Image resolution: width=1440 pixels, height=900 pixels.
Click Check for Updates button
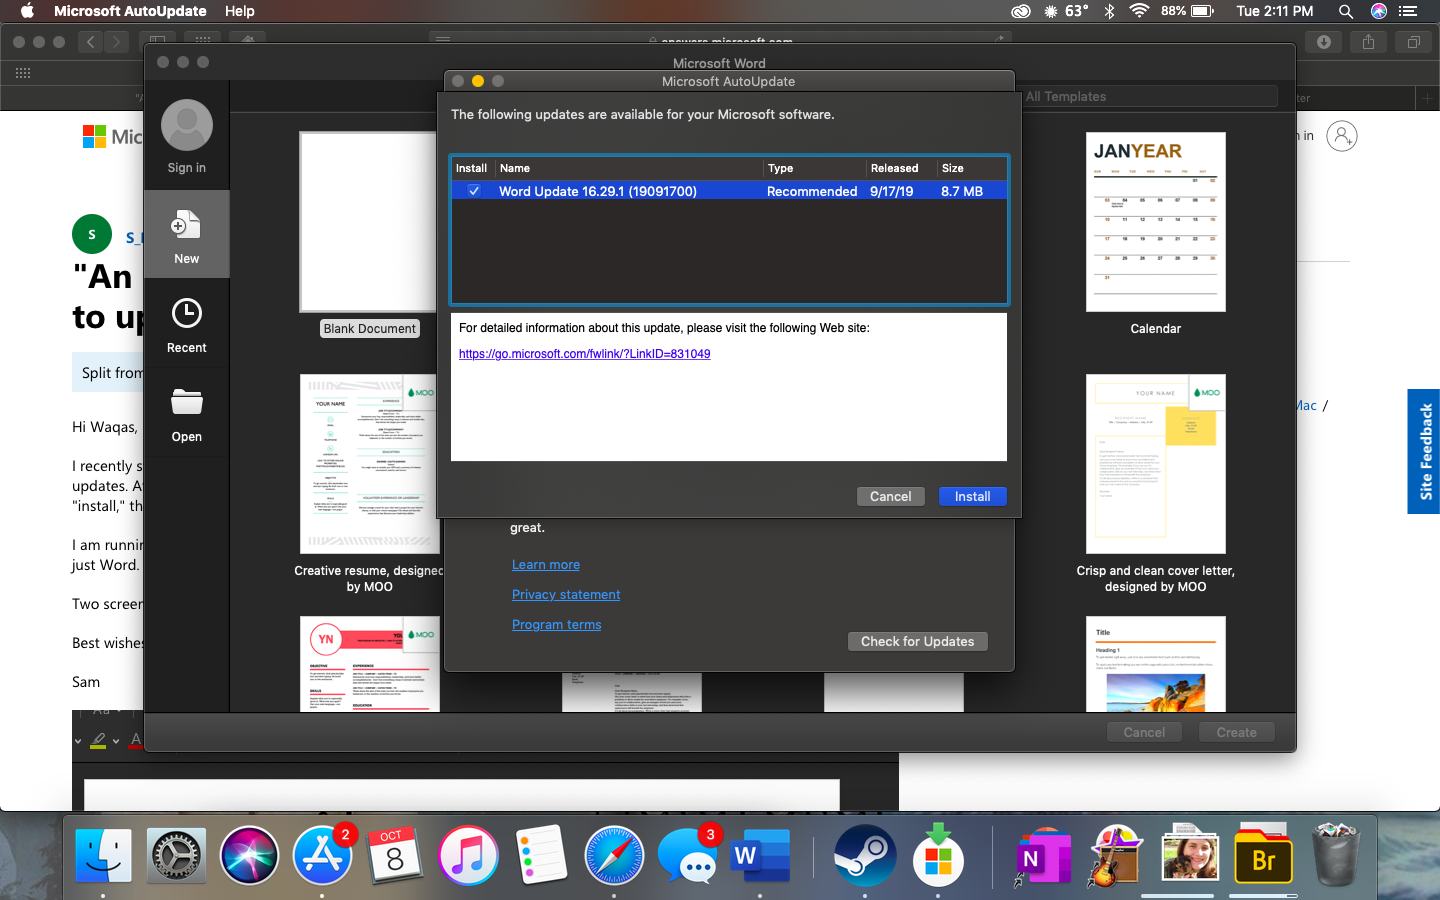[917, 641]
